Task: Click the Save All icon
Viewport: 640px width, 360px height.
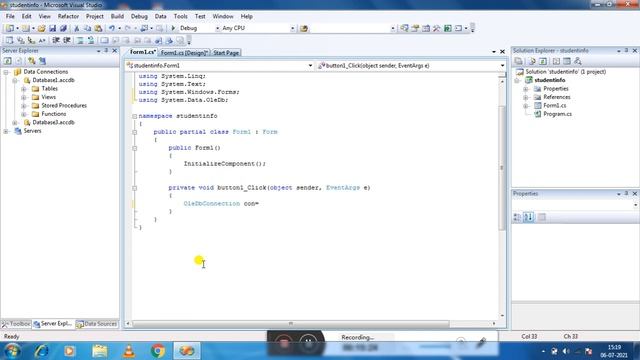Action: tap(63, 28)
